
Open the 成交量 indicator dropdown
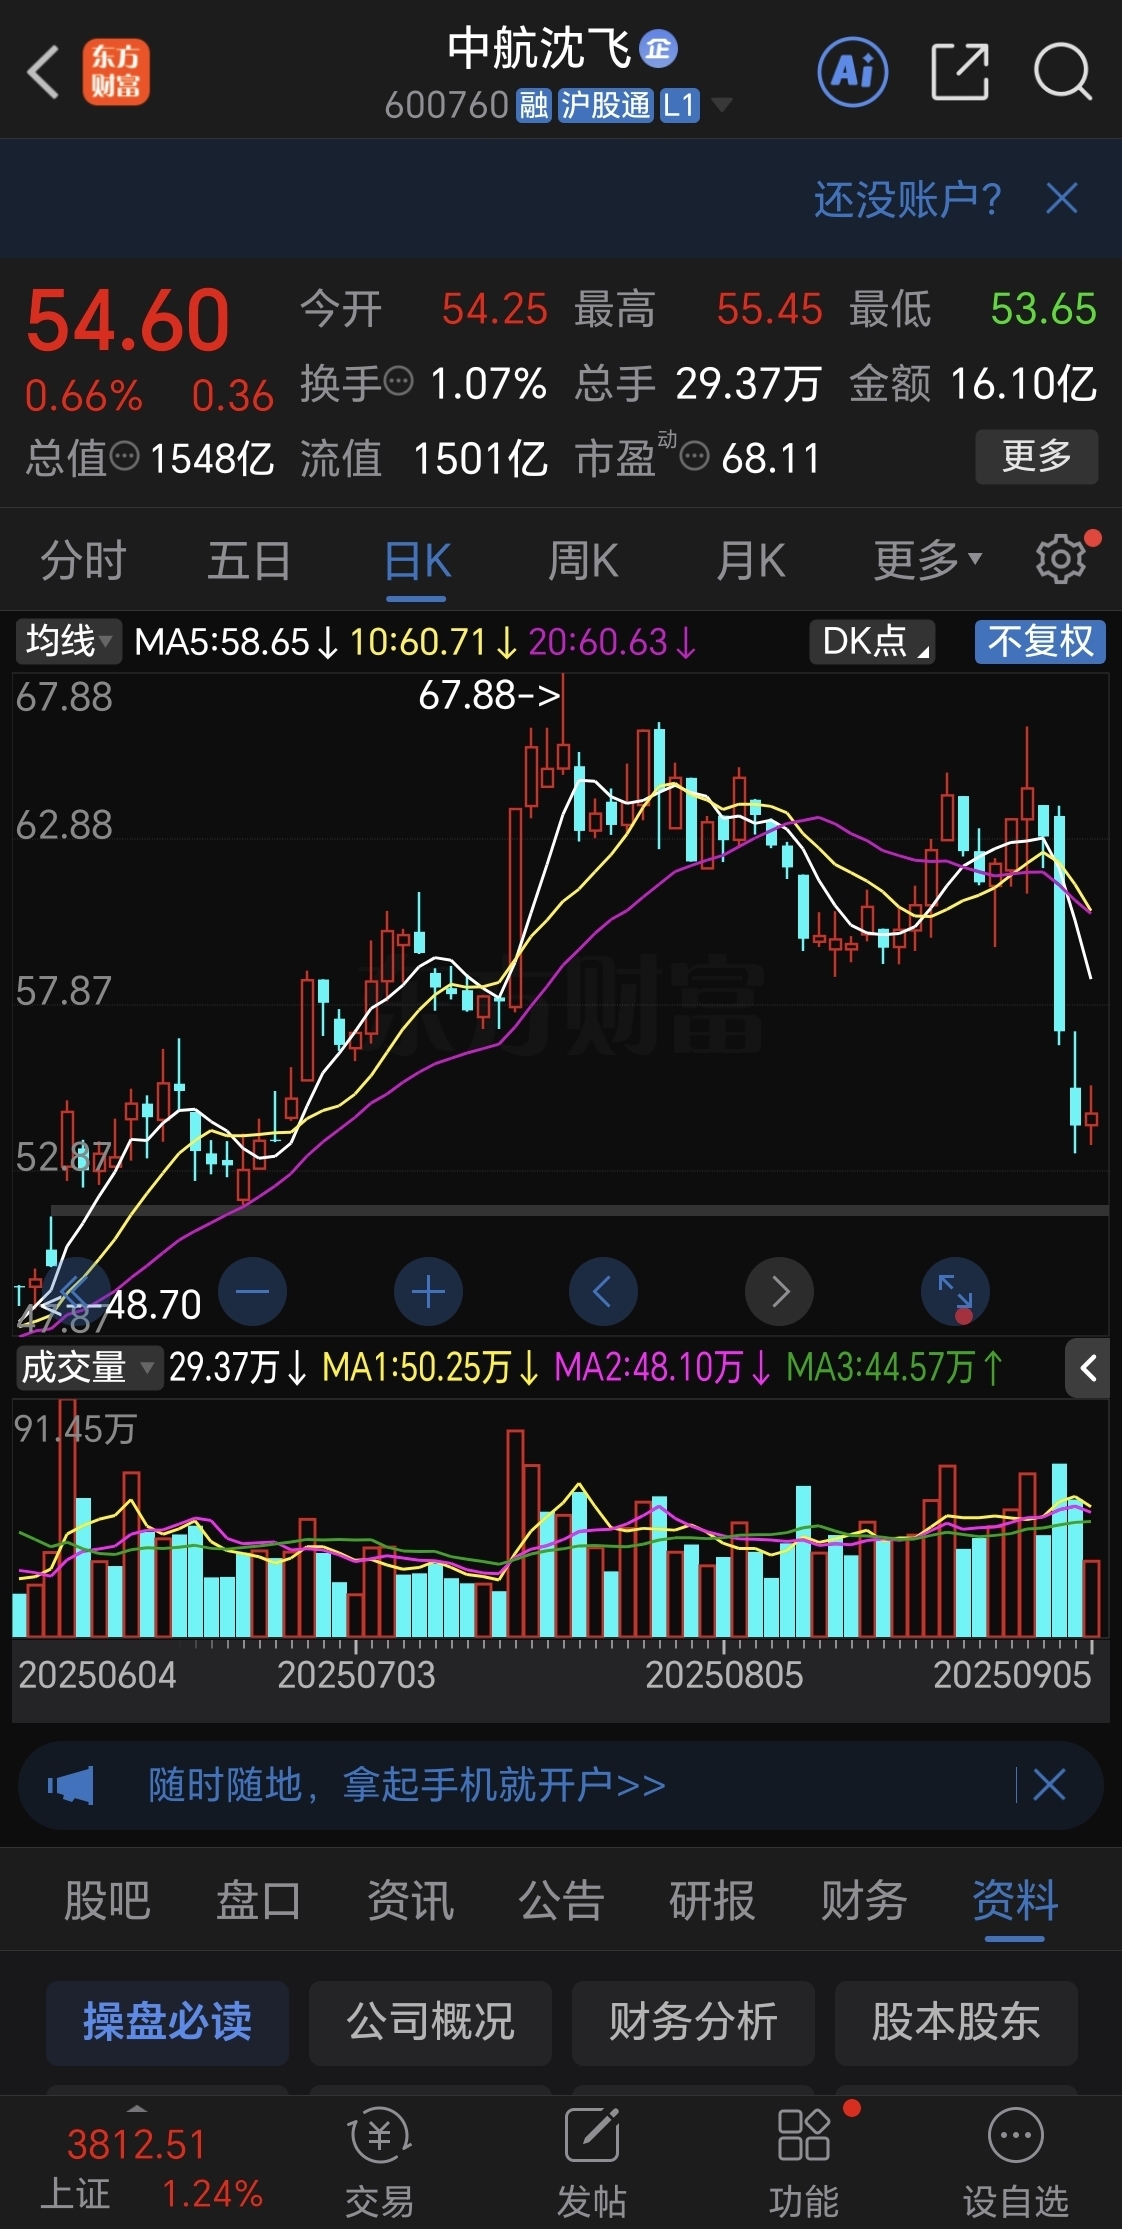[89, 1367]
